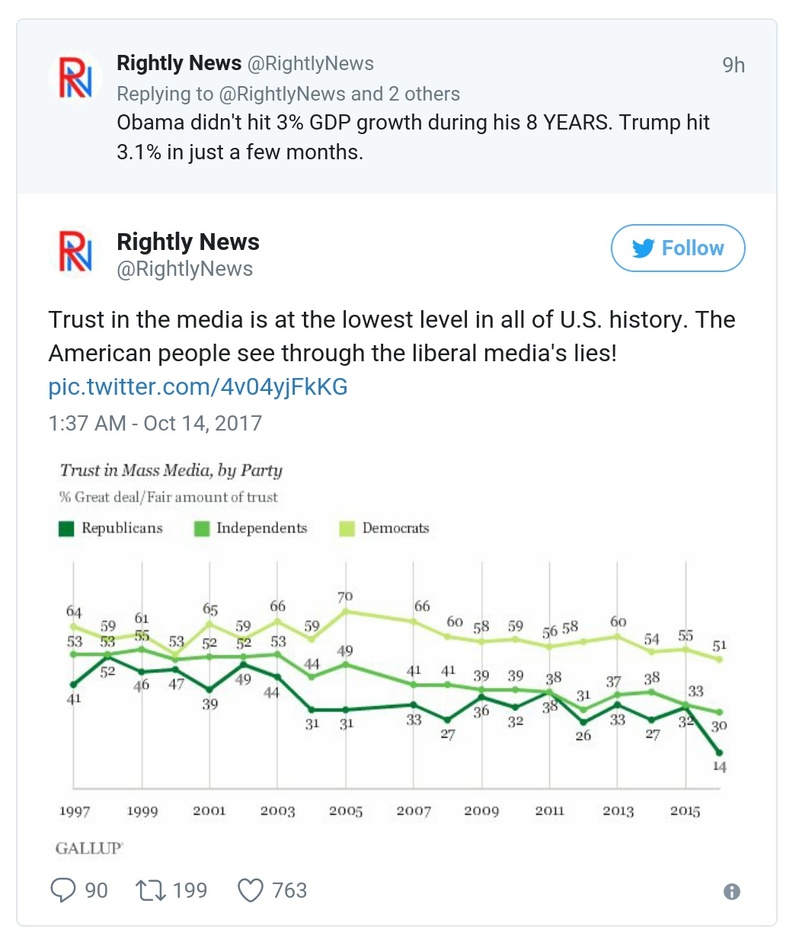
Task: Click the Rightly News avatar on the quoted tweet
Action: coord(77,73)
